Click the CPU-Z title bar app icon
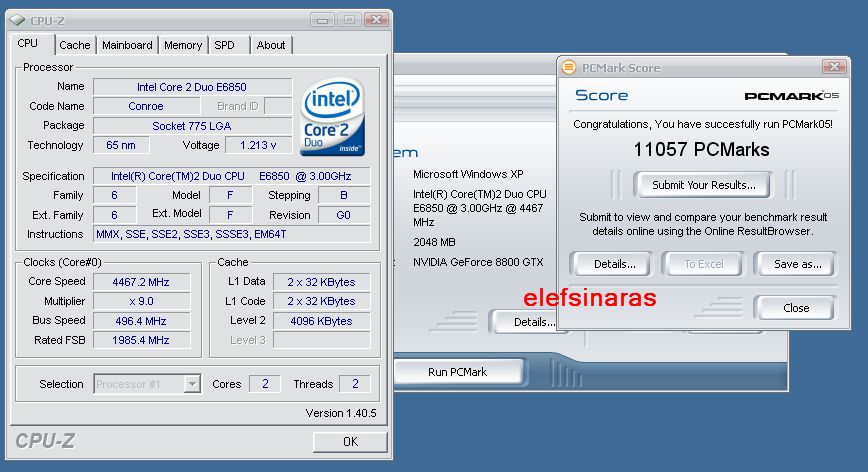 click(x=17, y=20)
